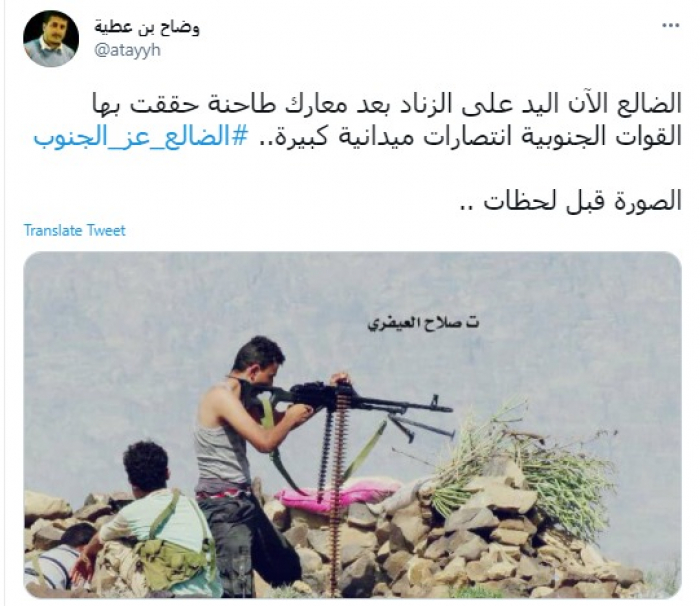
Task: Click the display name وضاح بن عطية
Action: pyautogui.click(x=147, y=27)
